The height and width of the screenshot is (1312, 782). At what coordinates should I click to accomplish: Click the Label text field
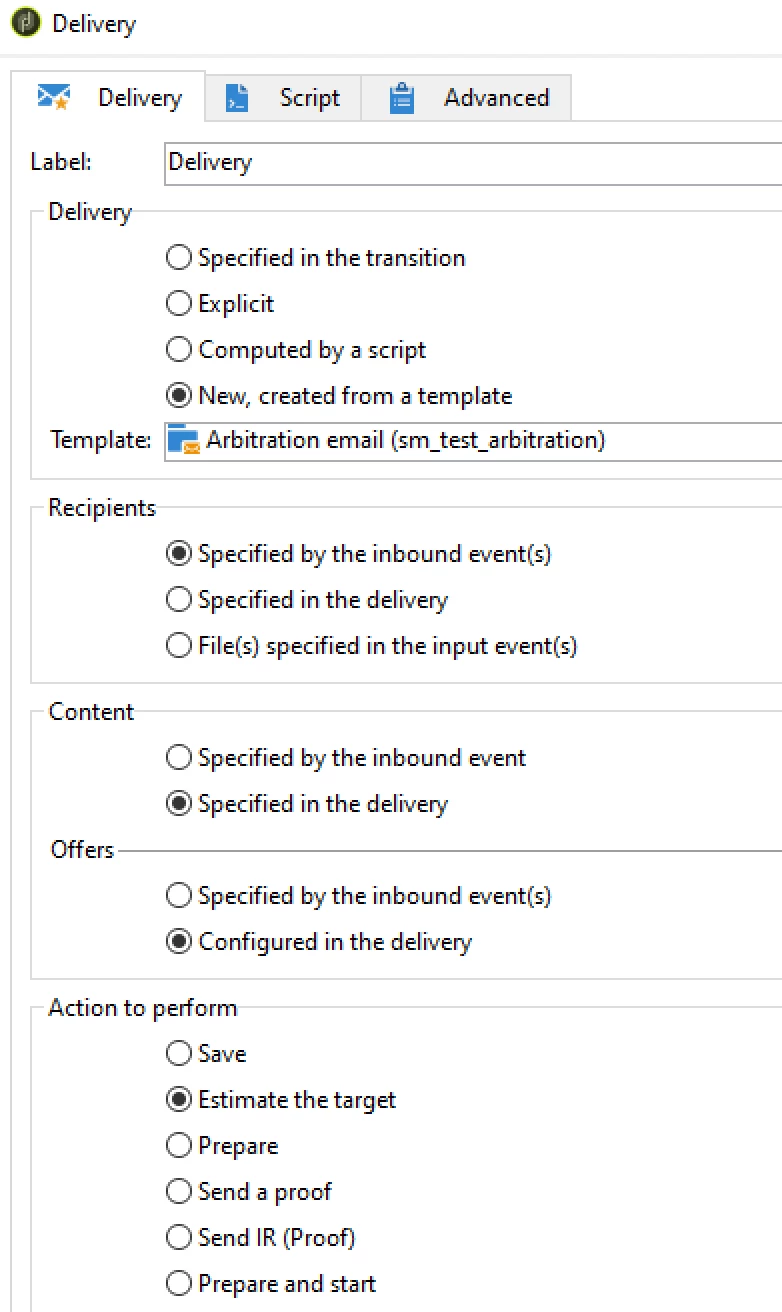[x=470, y=162]
